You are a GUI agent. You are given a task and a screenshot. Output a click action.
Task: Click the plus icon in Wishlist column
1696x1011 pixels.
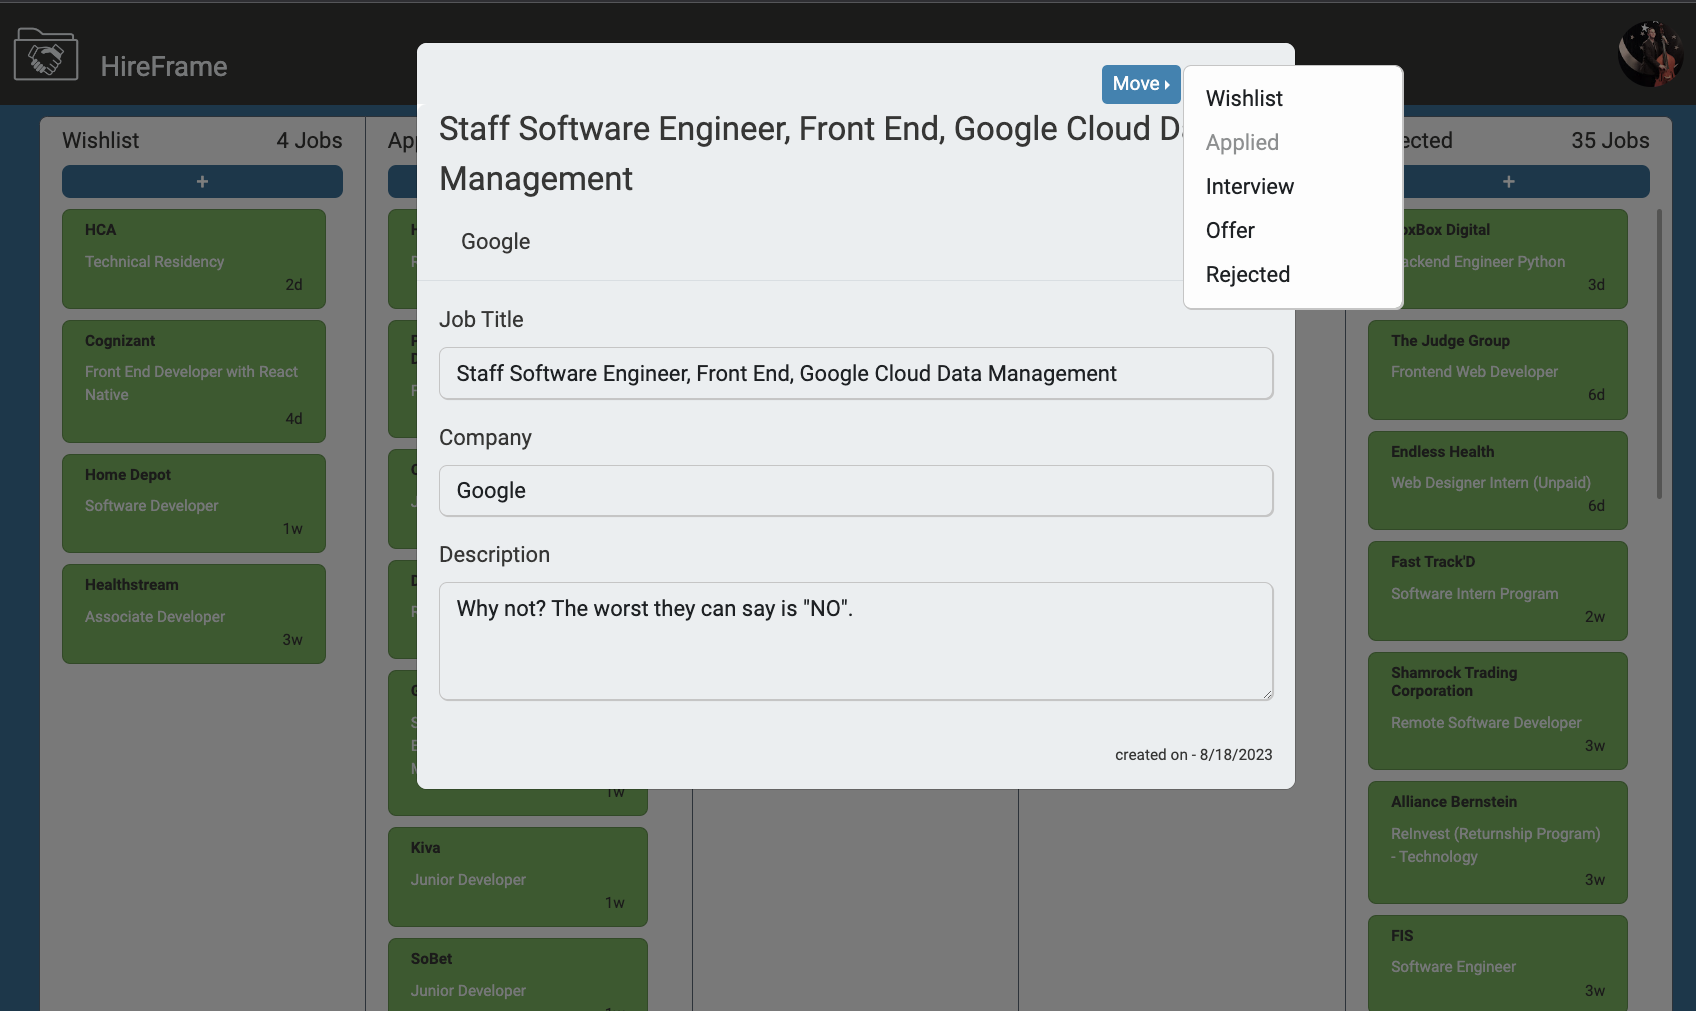point(202,181)
